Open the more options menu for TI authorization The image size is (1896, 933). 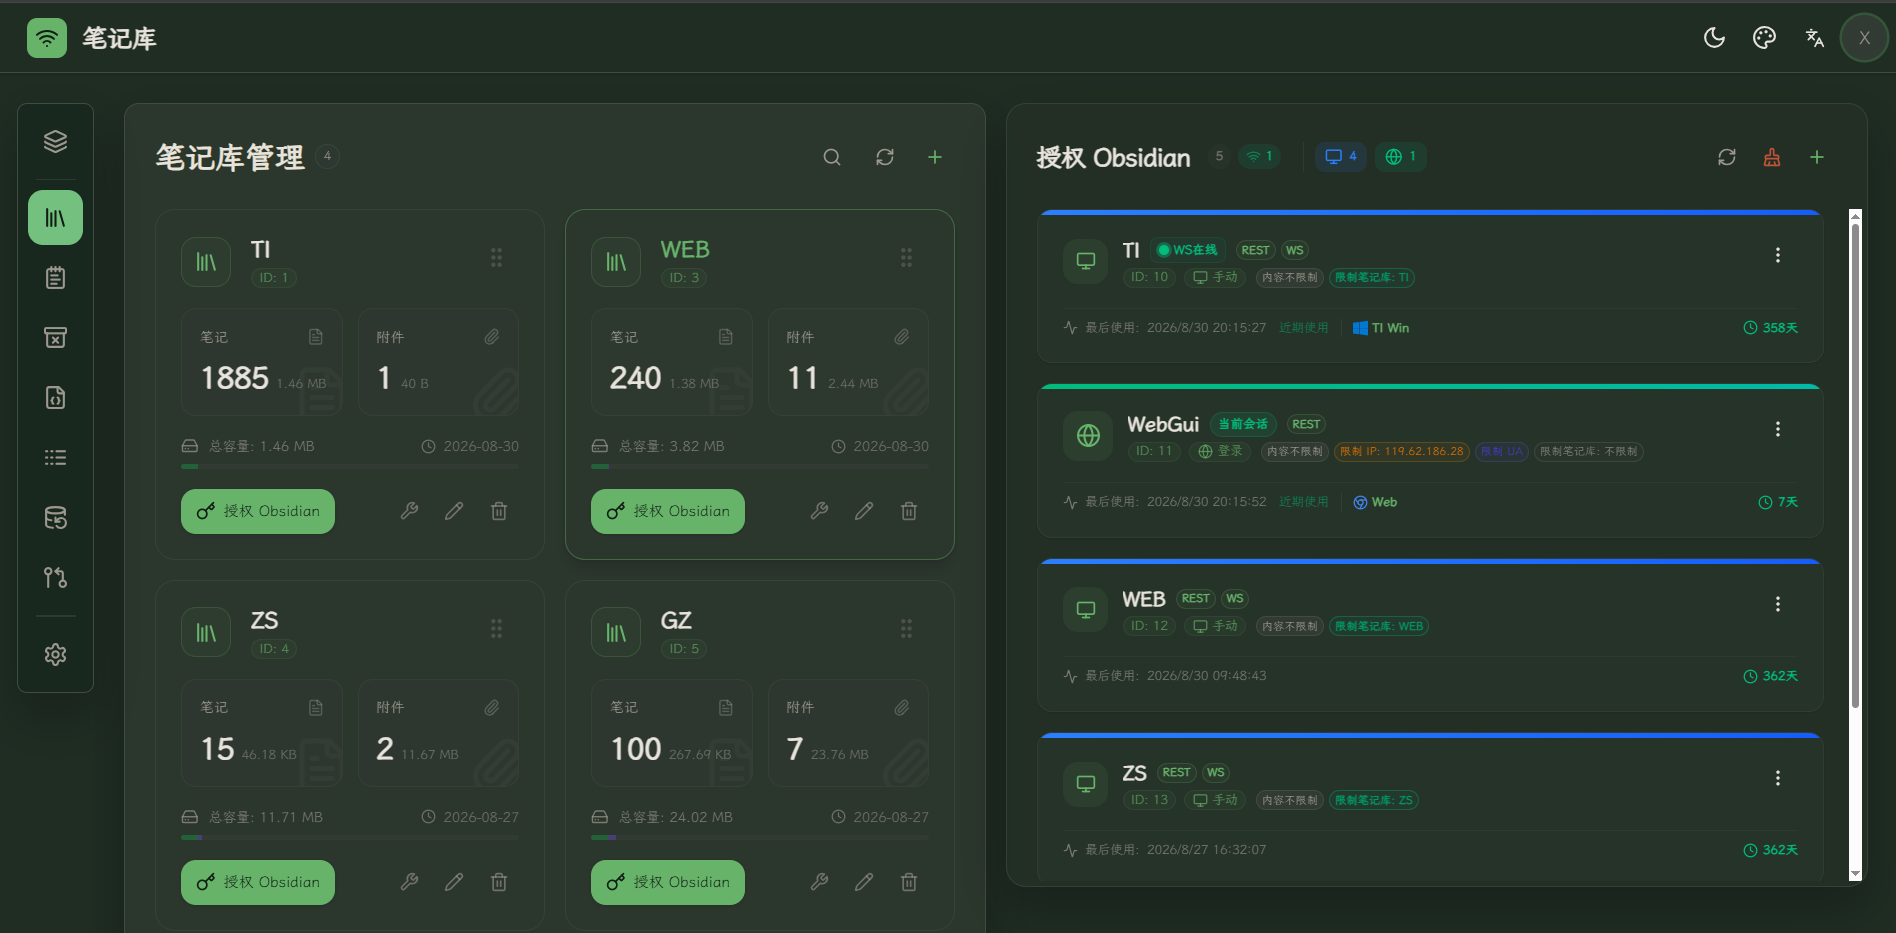(1778, 255)
